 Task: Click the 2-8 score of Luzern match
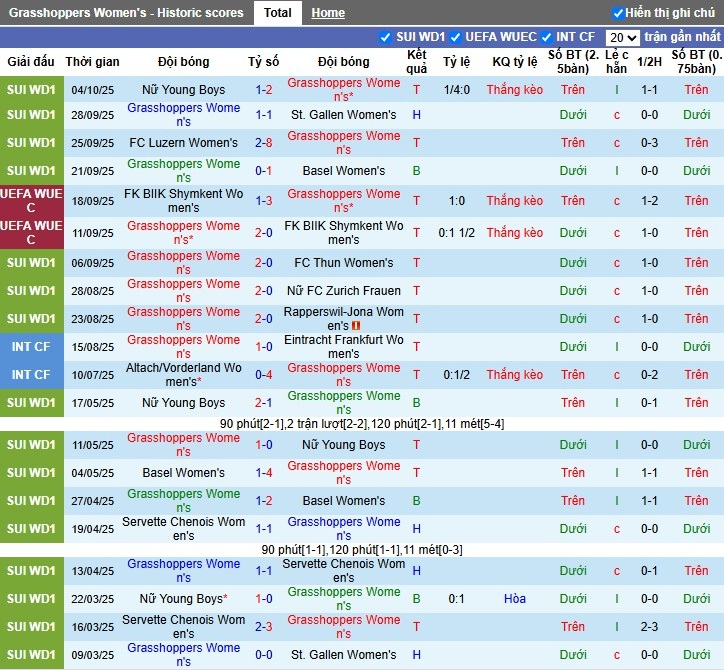[x=264, y=143]
